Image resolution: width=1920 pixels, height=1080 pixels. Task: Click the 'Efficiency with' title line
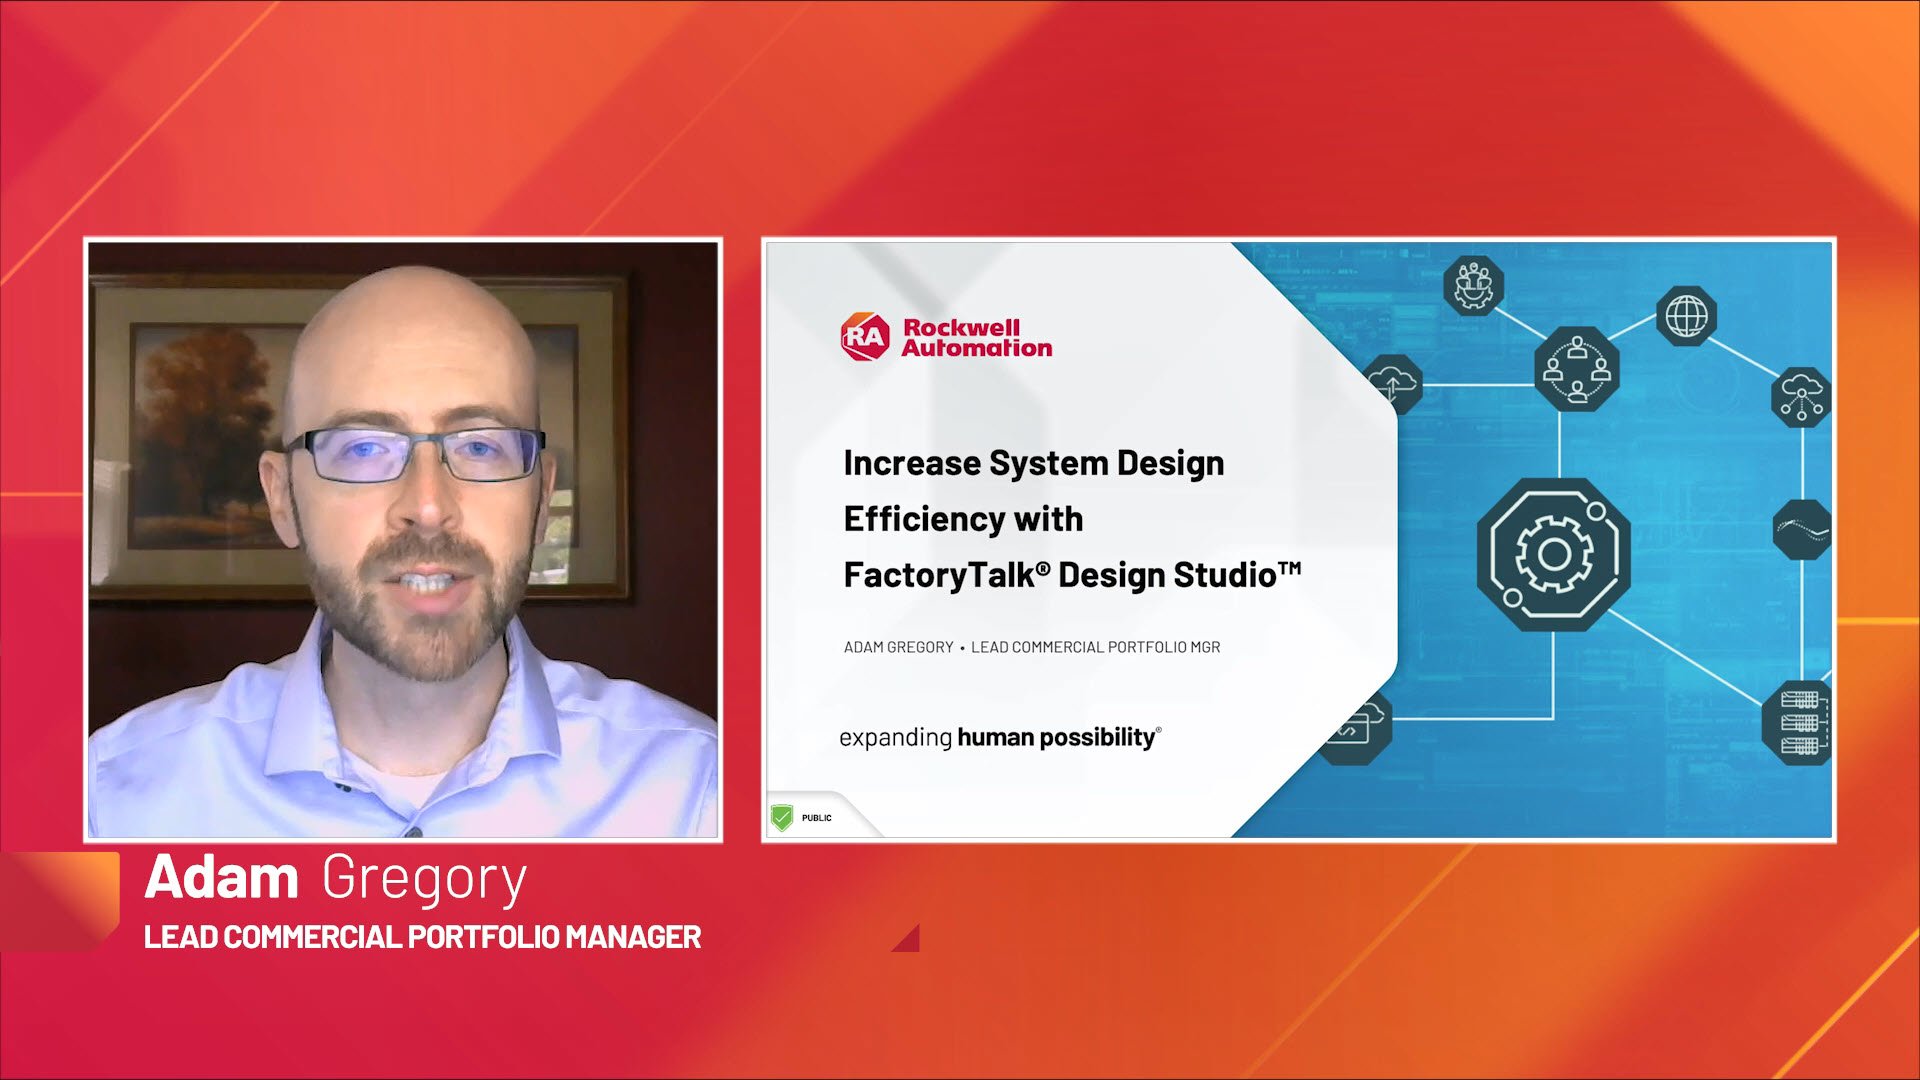click(x=963, y=519)
